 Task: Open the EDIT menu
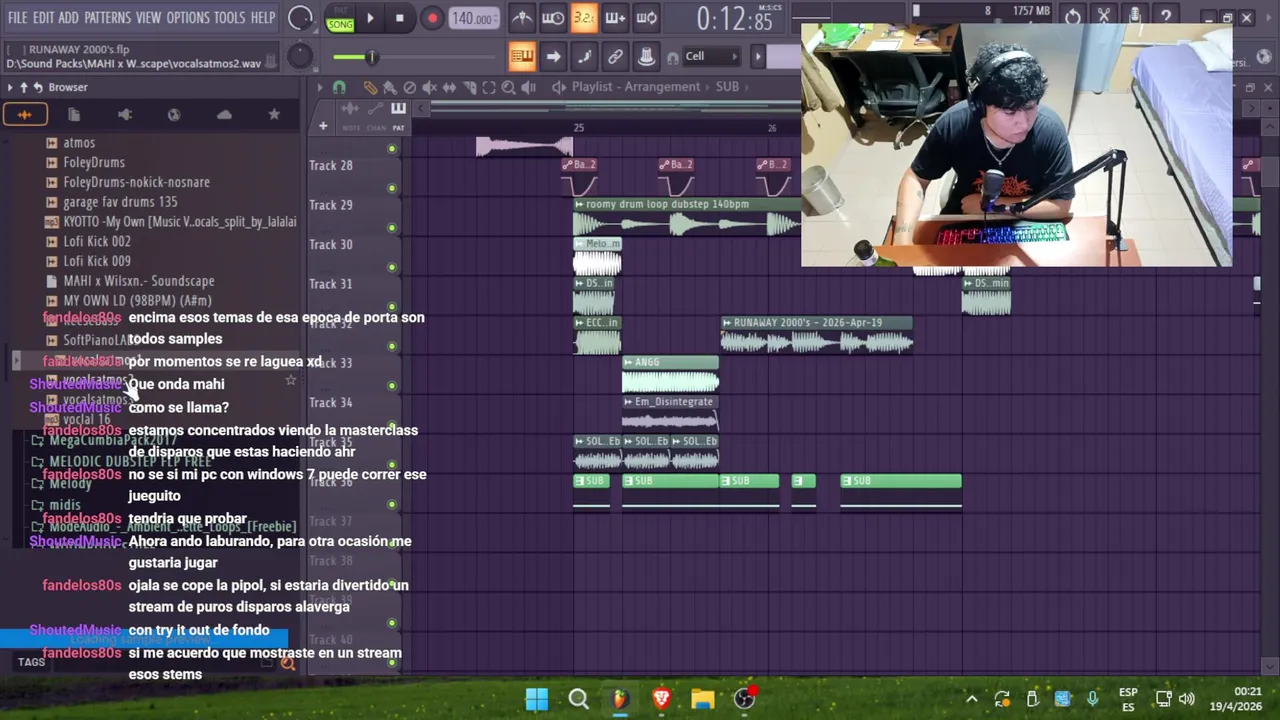point(43,18)
